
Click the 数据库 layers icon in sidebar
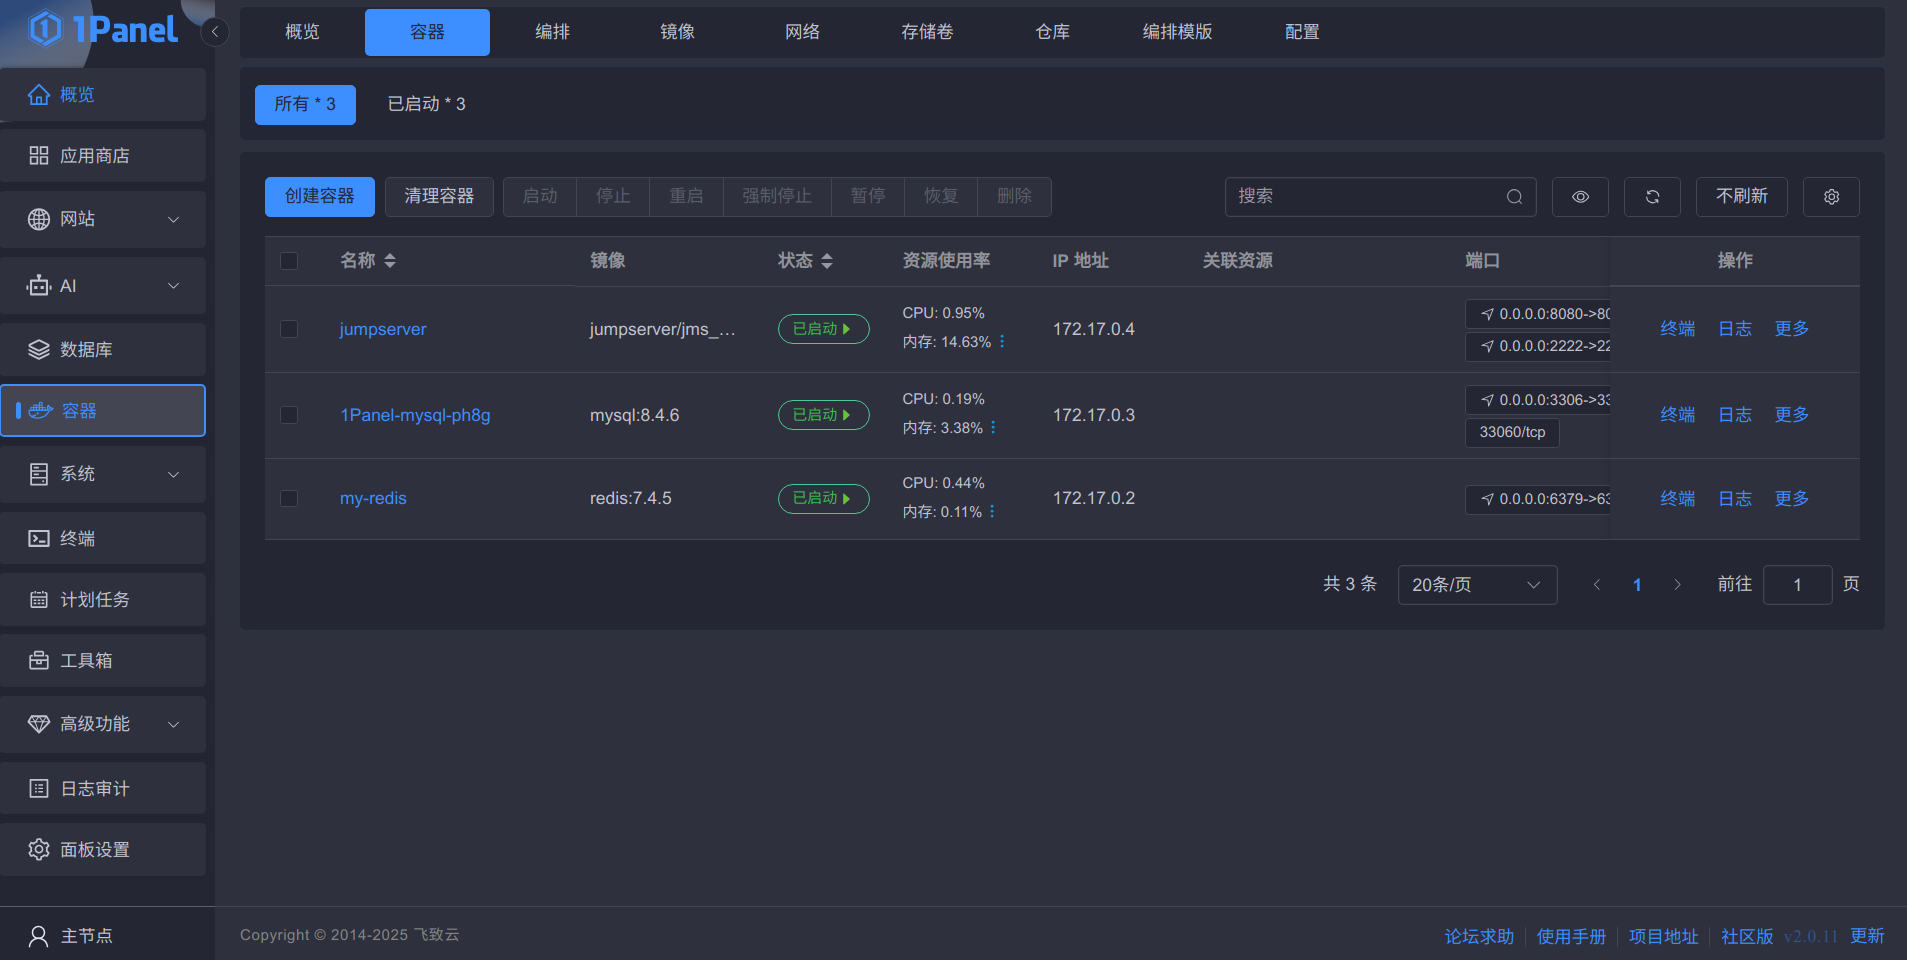[x=39, y=349]
